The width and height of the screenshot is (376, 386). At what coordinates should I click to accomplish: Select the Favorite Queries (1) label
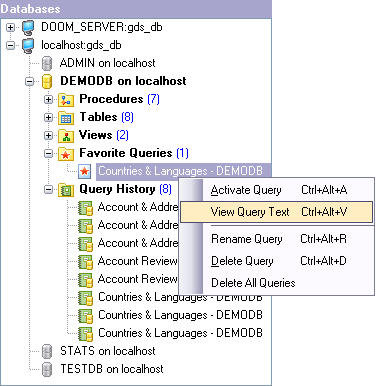[x=134, y=153]
